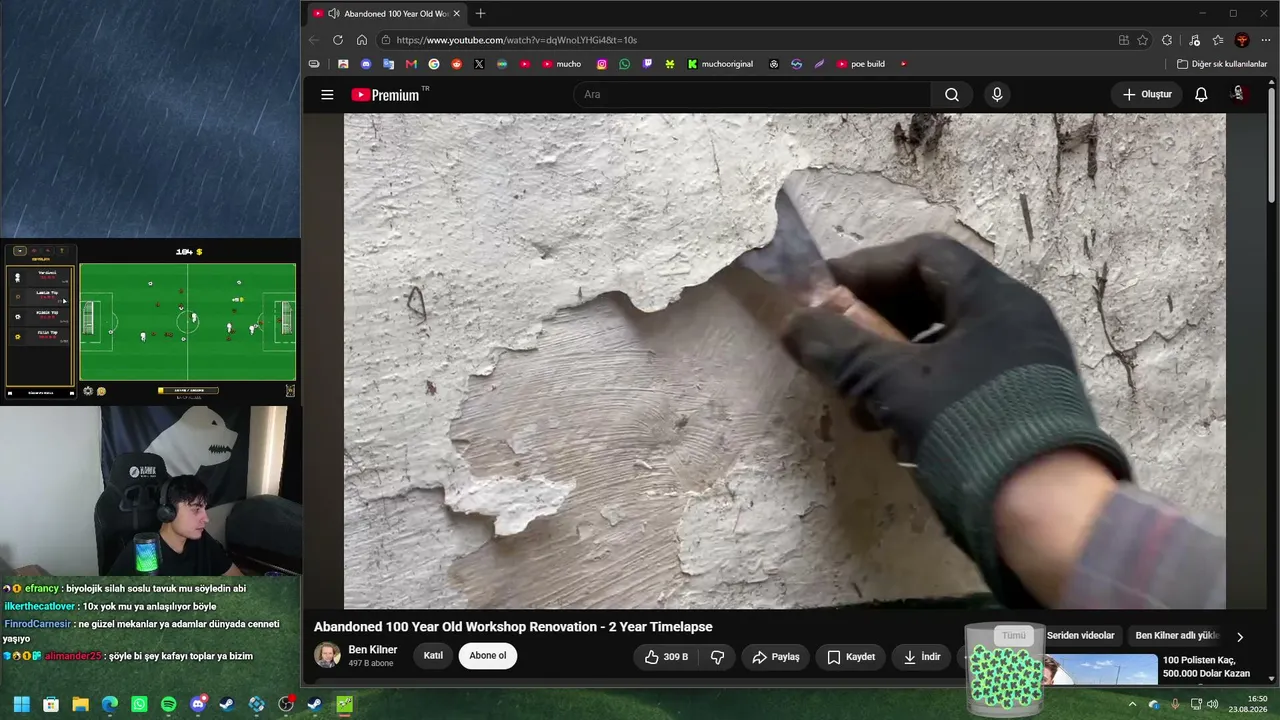Open the volume control in system tray
The image size is (1280, 720).
[1213, 704]
